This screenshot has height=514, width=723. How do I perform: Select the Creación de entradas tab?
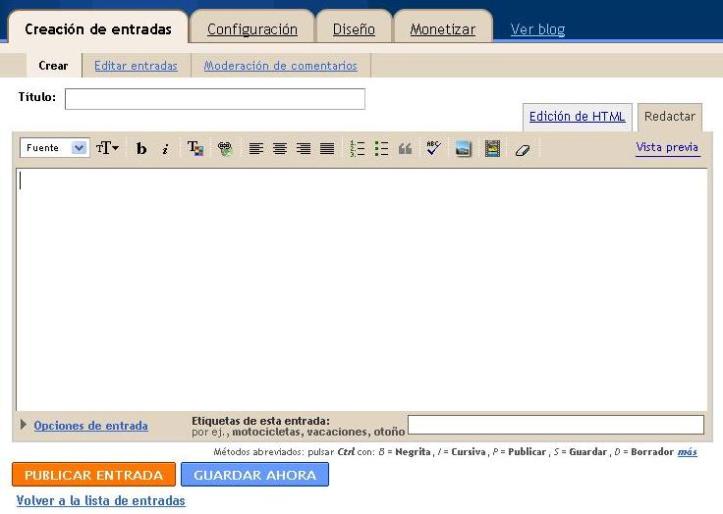click(x=98, y=29)
